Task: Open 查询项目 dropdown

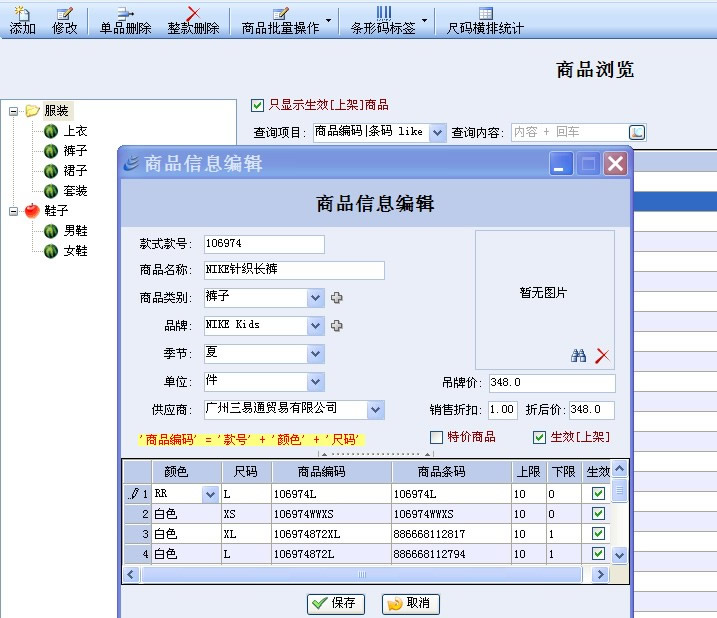Action: [x=437, y=133]
